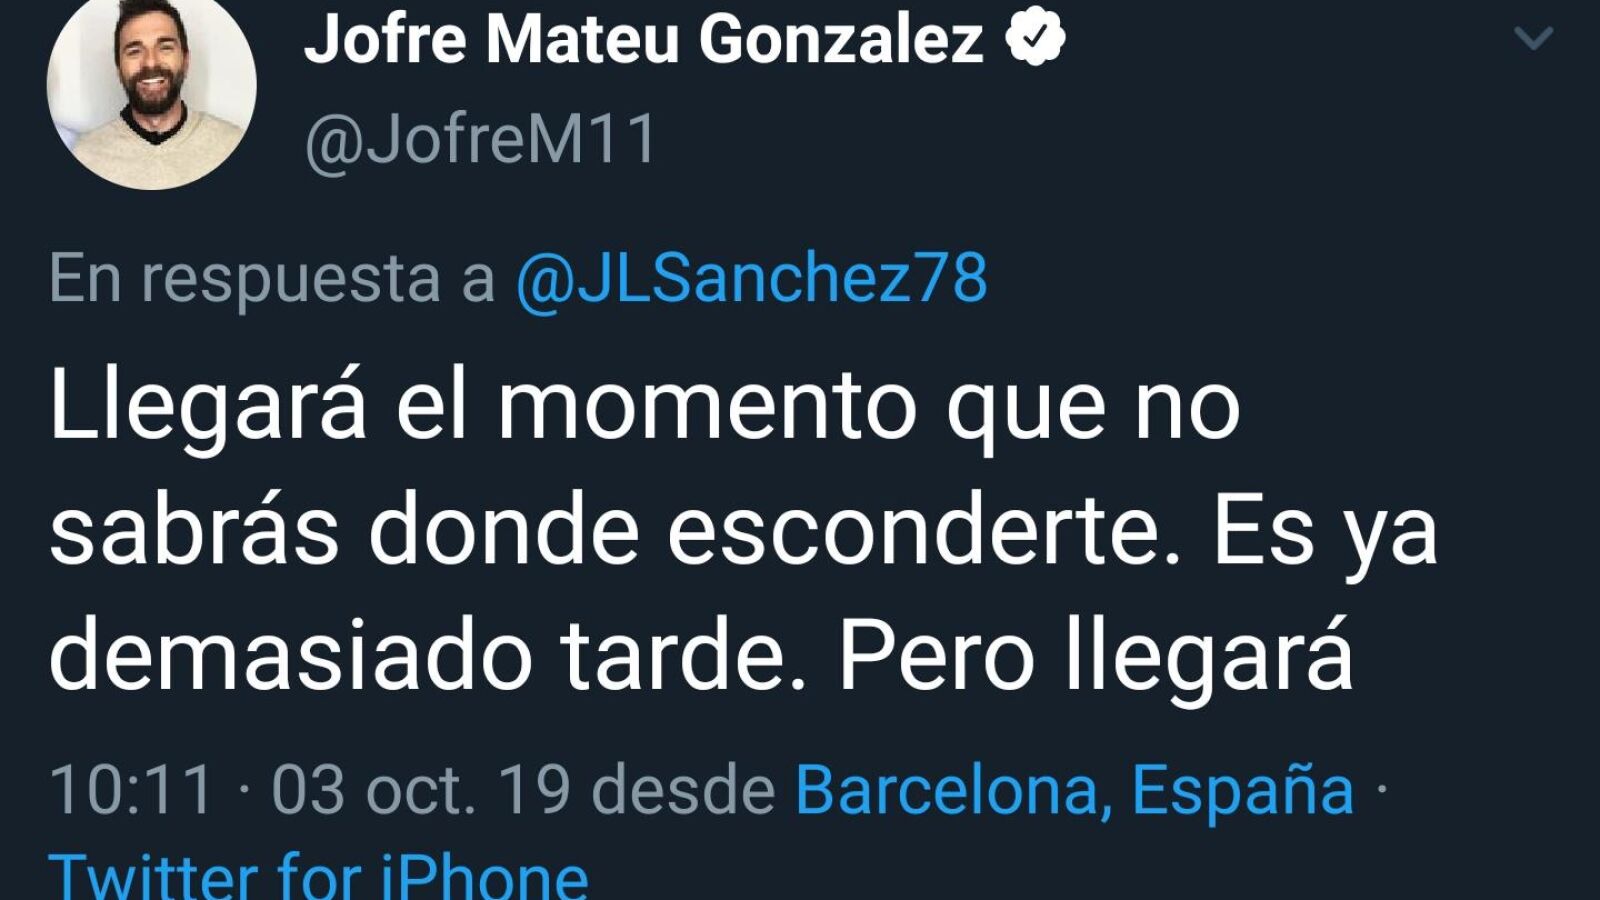Click the word "momento" in the tweet
Viewport: 1600px width, 900px height.
[x=707, y=406]
